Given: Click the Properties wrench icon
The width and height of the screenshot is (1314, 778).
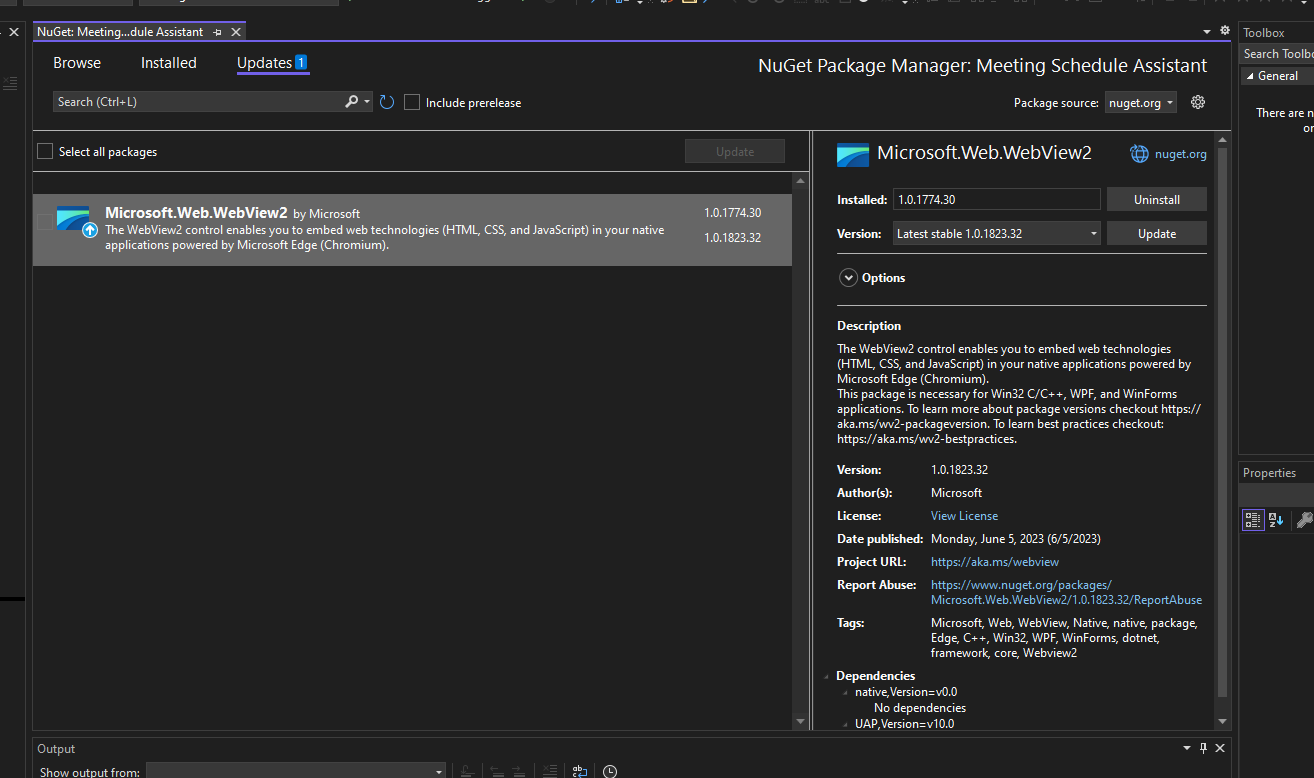Looking at the screenshot, I should point(1303,519).
